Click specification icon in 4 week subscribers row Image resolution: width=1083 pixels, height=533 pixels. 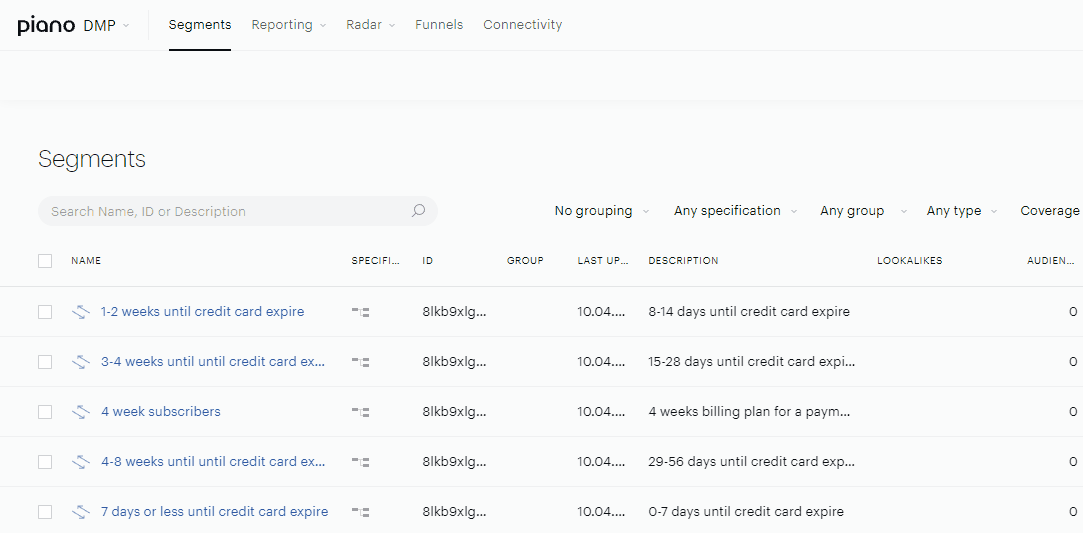[360, 412]
